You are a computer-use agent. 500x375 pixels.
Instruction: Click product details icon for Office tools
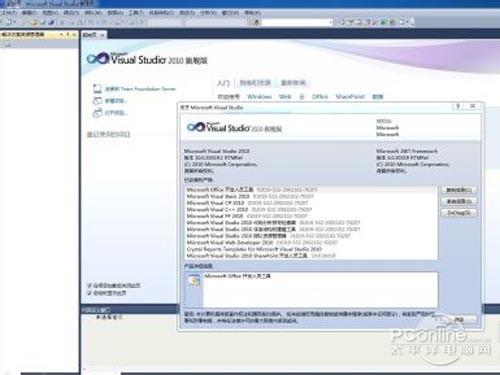(x=195, y=281)
